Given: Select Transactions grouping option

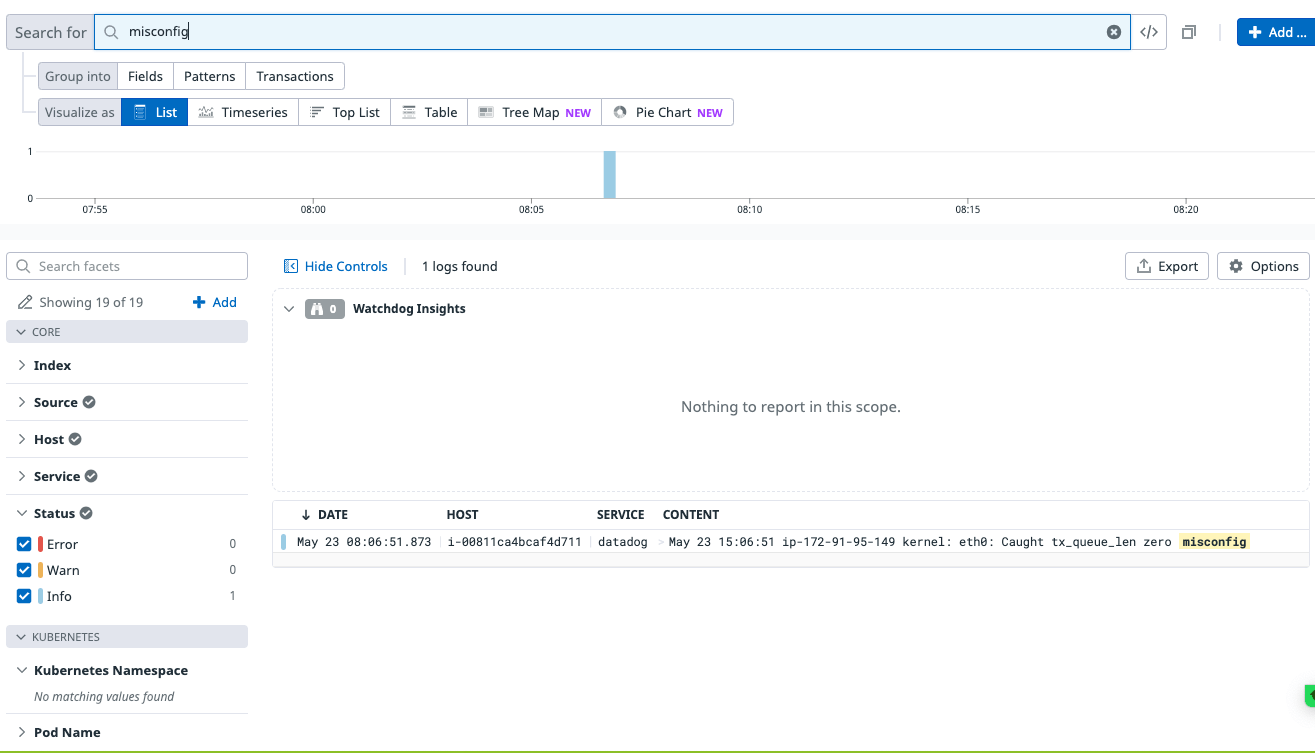Looking at the screenshot, I should pyautogui.click(x=295, y=76).
